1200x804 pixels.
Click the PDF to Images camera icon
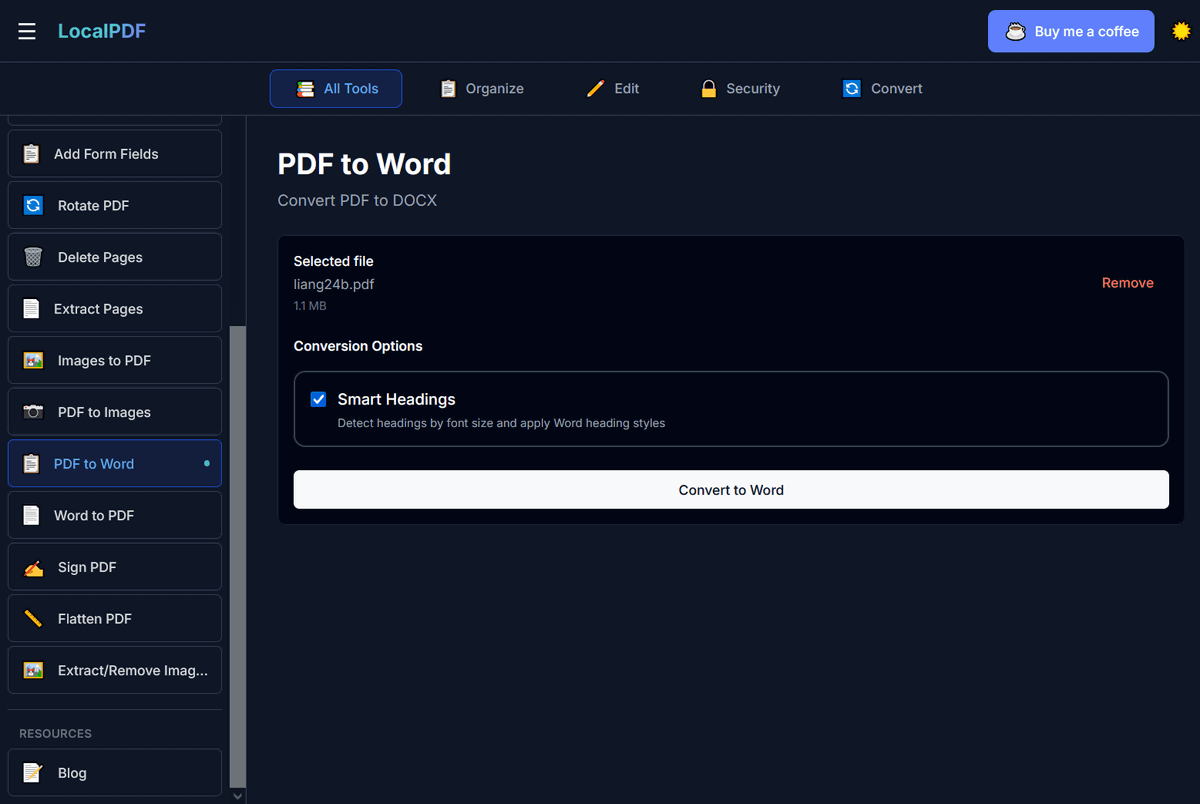click(x=33, y=412)
